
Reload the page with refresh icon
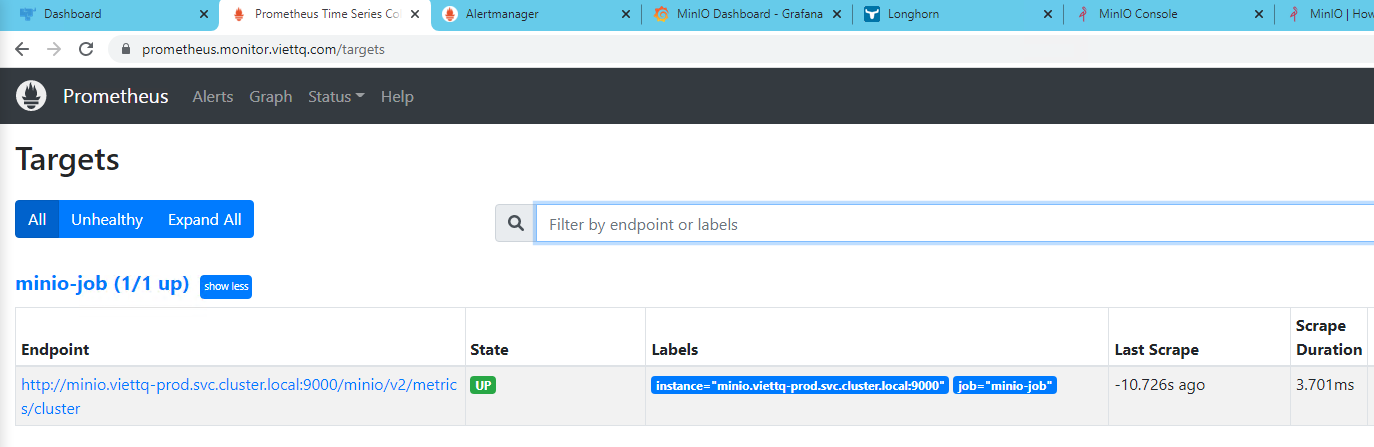(x=86, y=48)
